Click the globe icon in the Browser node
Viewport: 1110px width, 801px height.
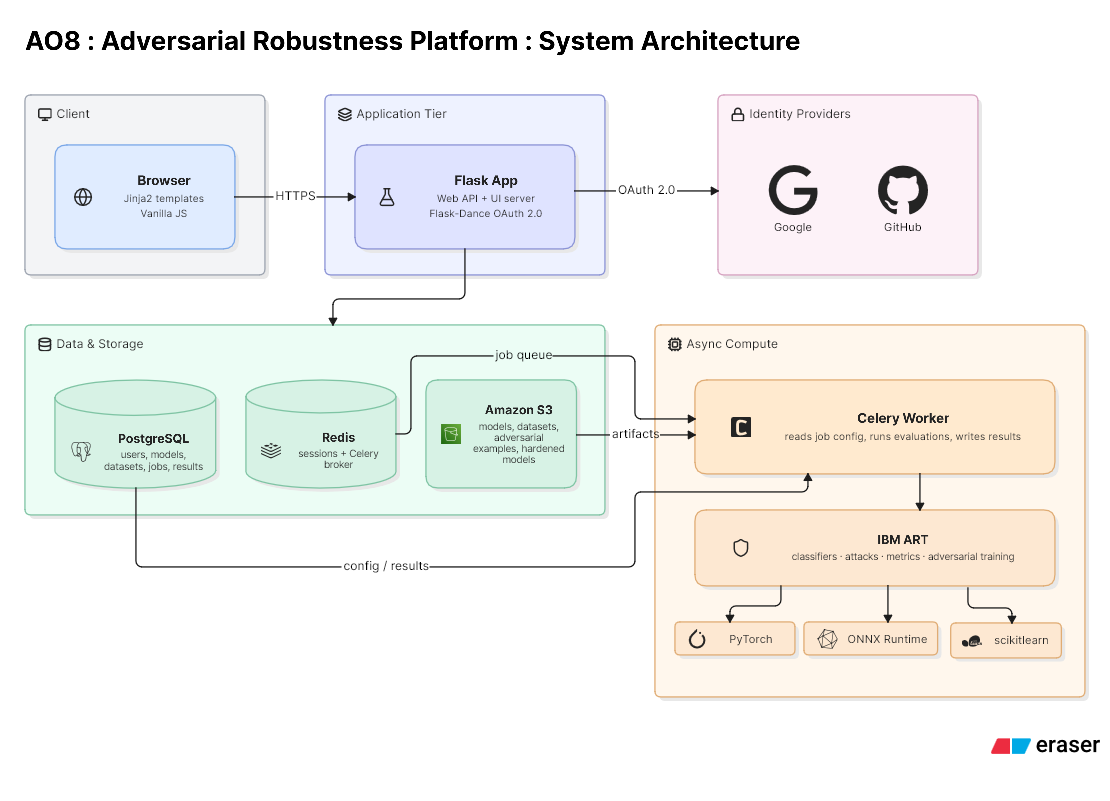point(83,197)
